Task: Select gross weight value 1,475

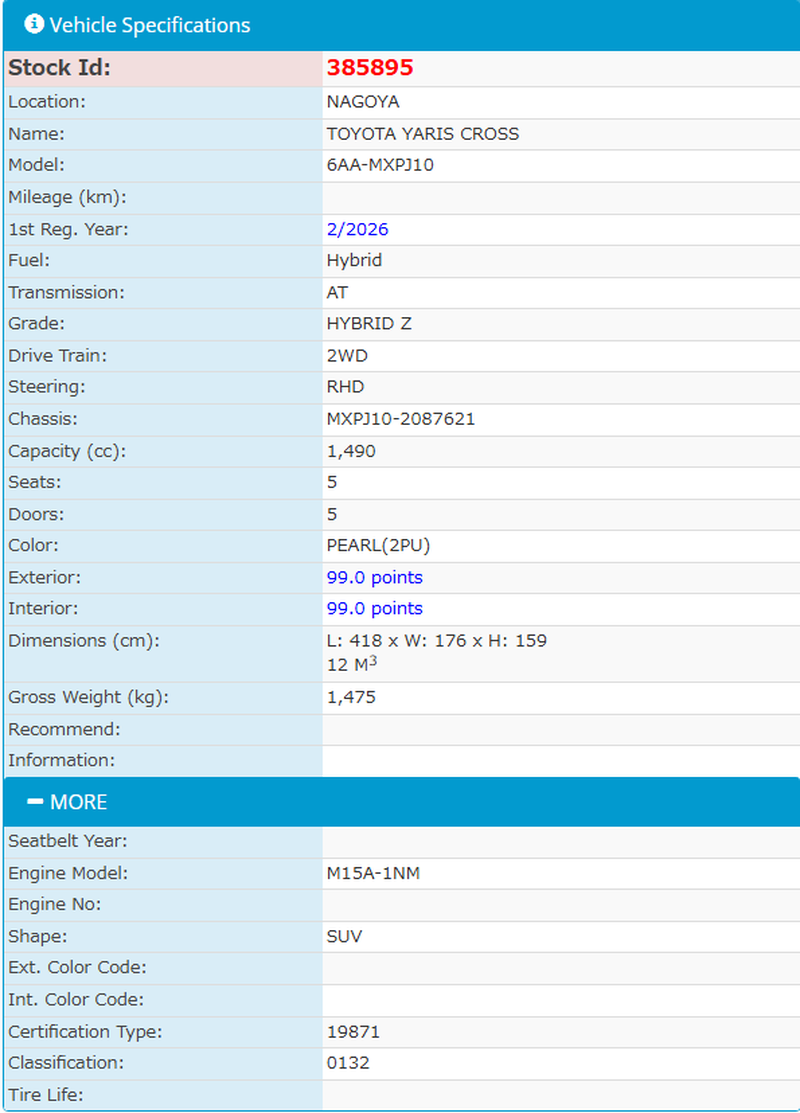Action: pyautogui.click(x=351, y=697)
